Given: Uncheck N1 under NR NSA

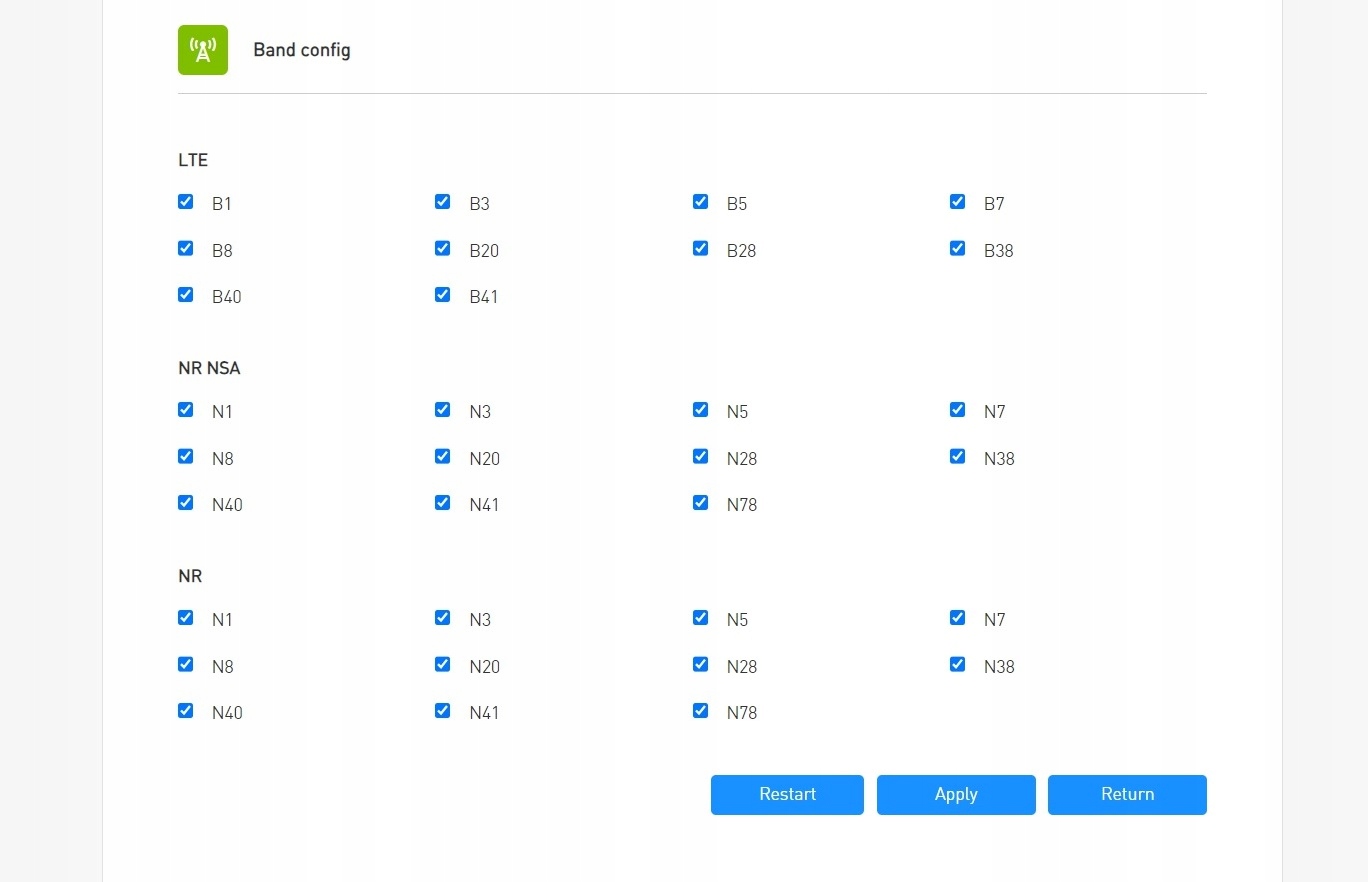Looking at the screenshot, I should 186,410.
